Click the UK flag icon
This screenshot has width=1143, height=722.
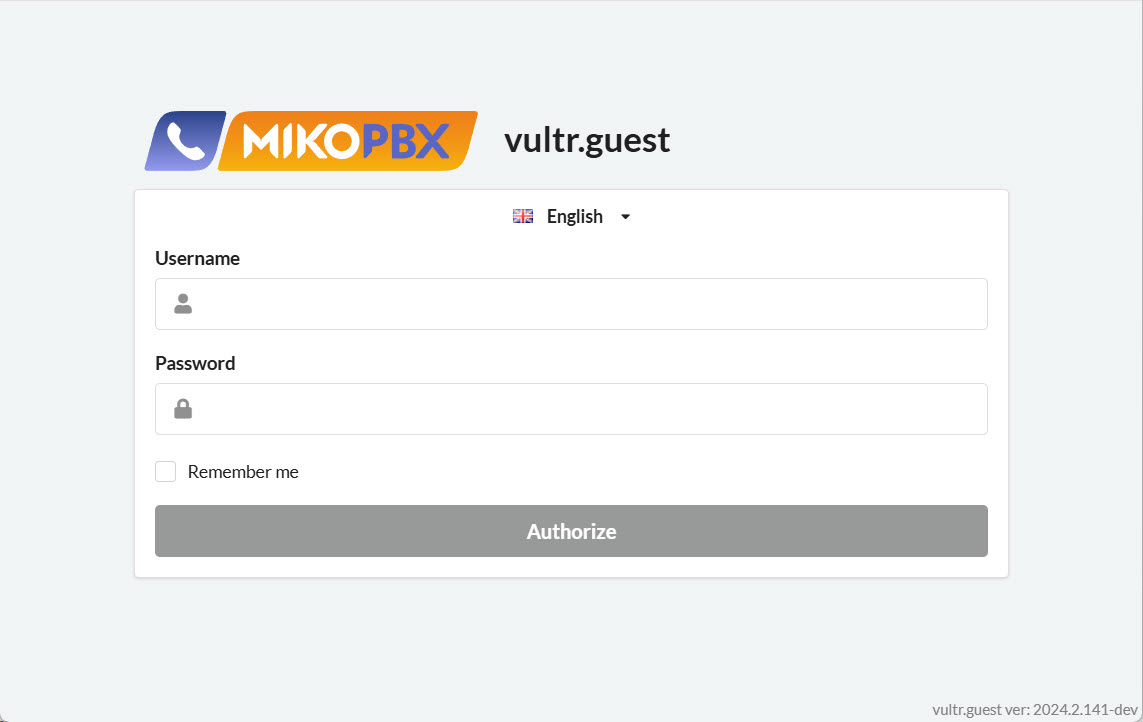tap(523, 216)
